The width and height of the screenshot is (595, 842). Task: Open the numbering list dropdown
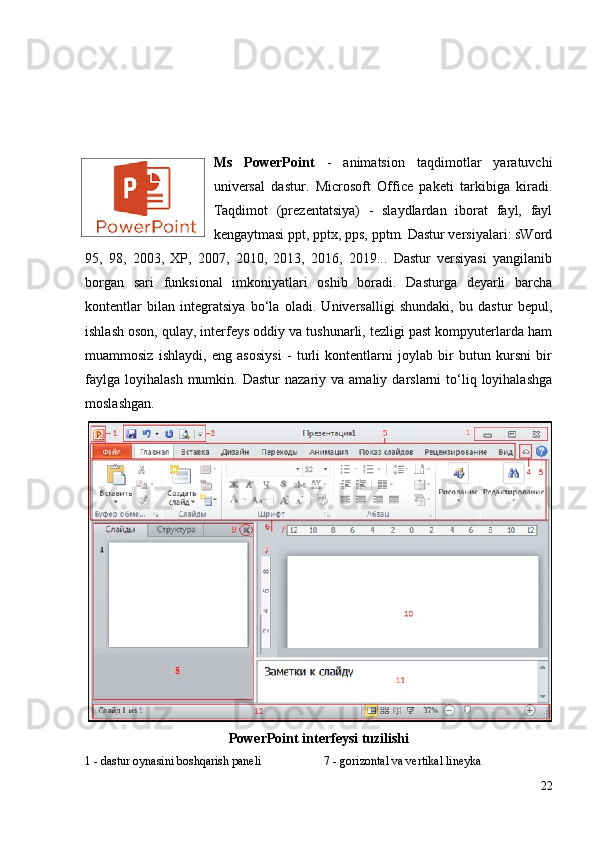pyautogui.click(x=379, y=469)
